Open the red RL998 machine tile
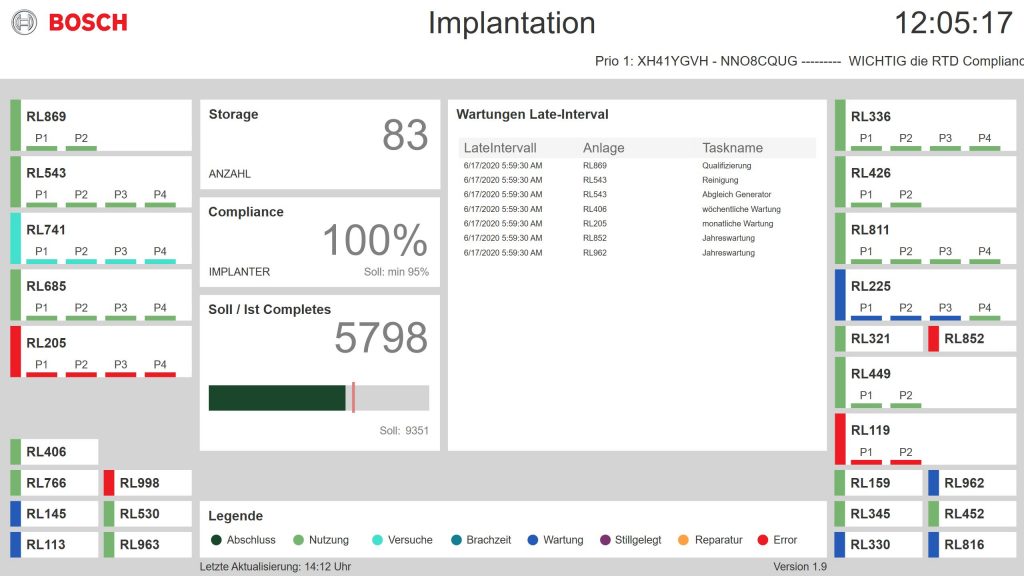 click(x=146, y=483)
